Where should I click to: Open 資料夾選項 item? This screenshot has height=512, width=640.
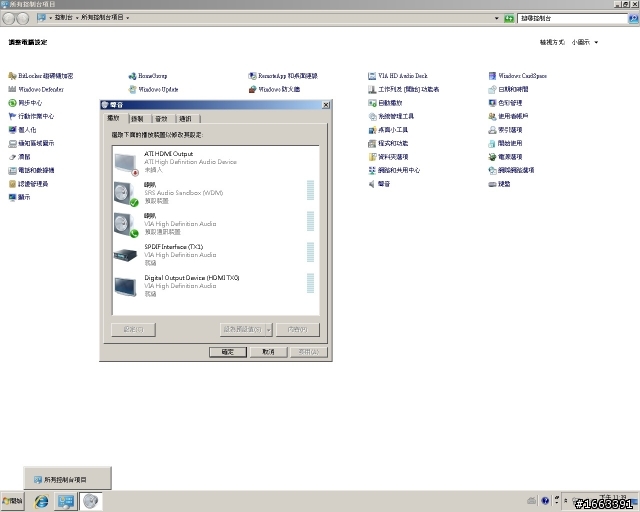[x=388, y=157]
